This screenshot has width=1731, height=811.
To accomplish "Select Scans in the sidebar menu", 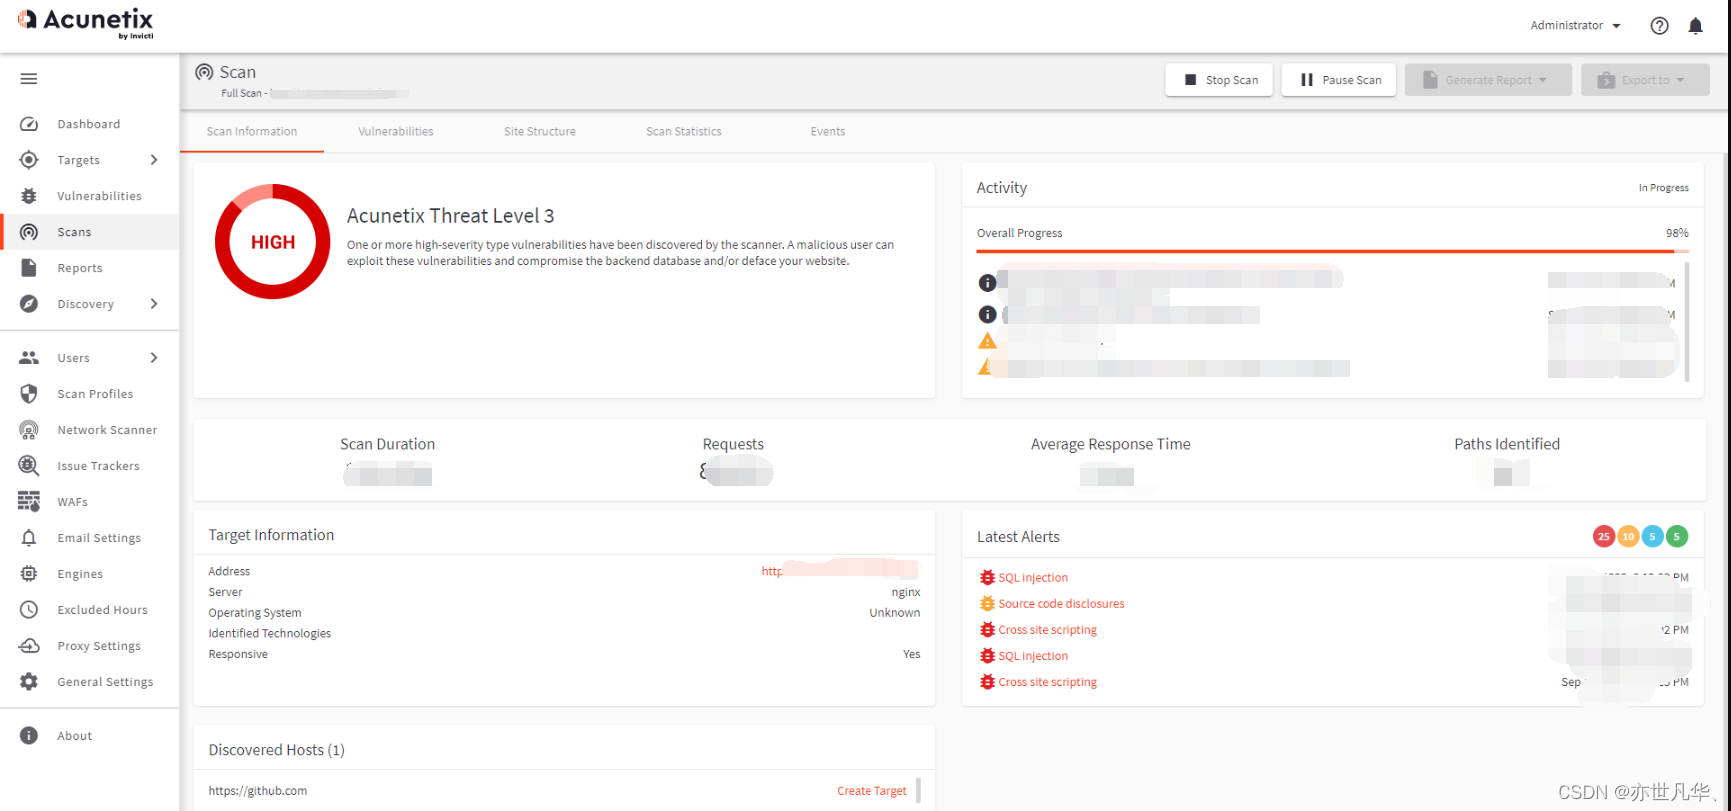I will [90, 232].
